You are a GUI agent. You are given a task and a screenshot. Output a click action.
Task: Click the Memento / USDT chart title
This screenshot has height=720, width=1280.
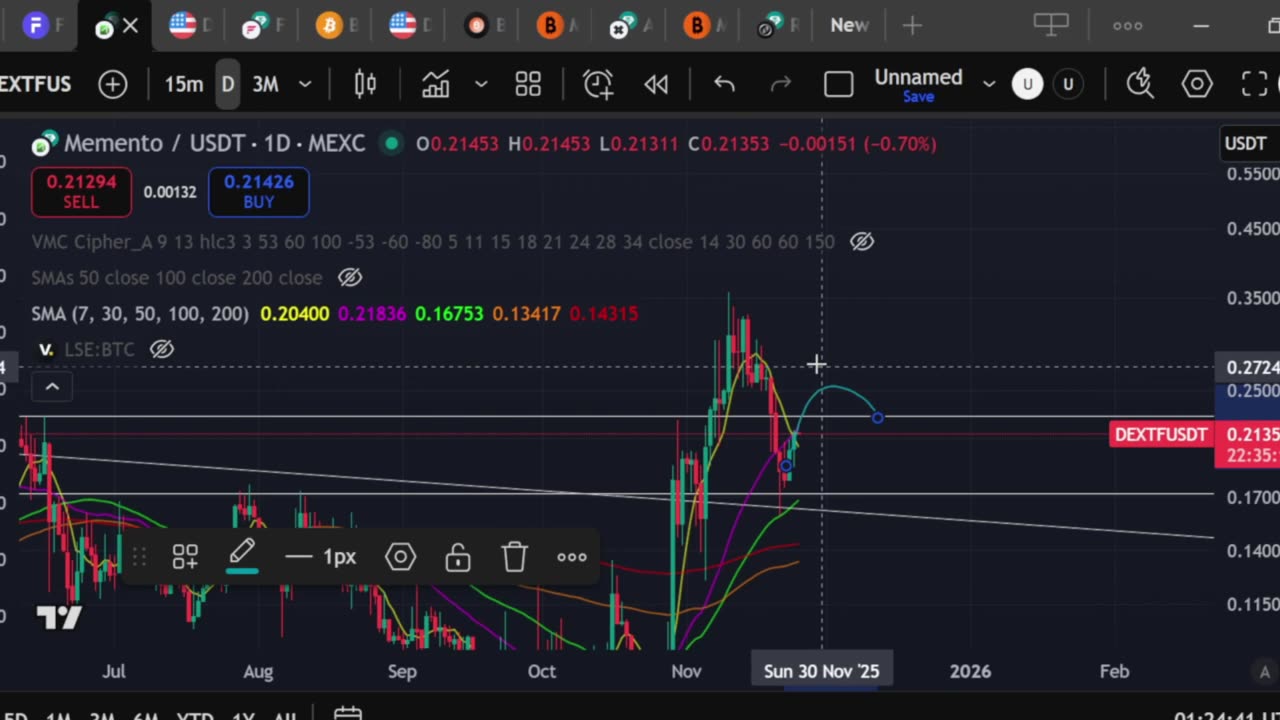coord(214,144)
